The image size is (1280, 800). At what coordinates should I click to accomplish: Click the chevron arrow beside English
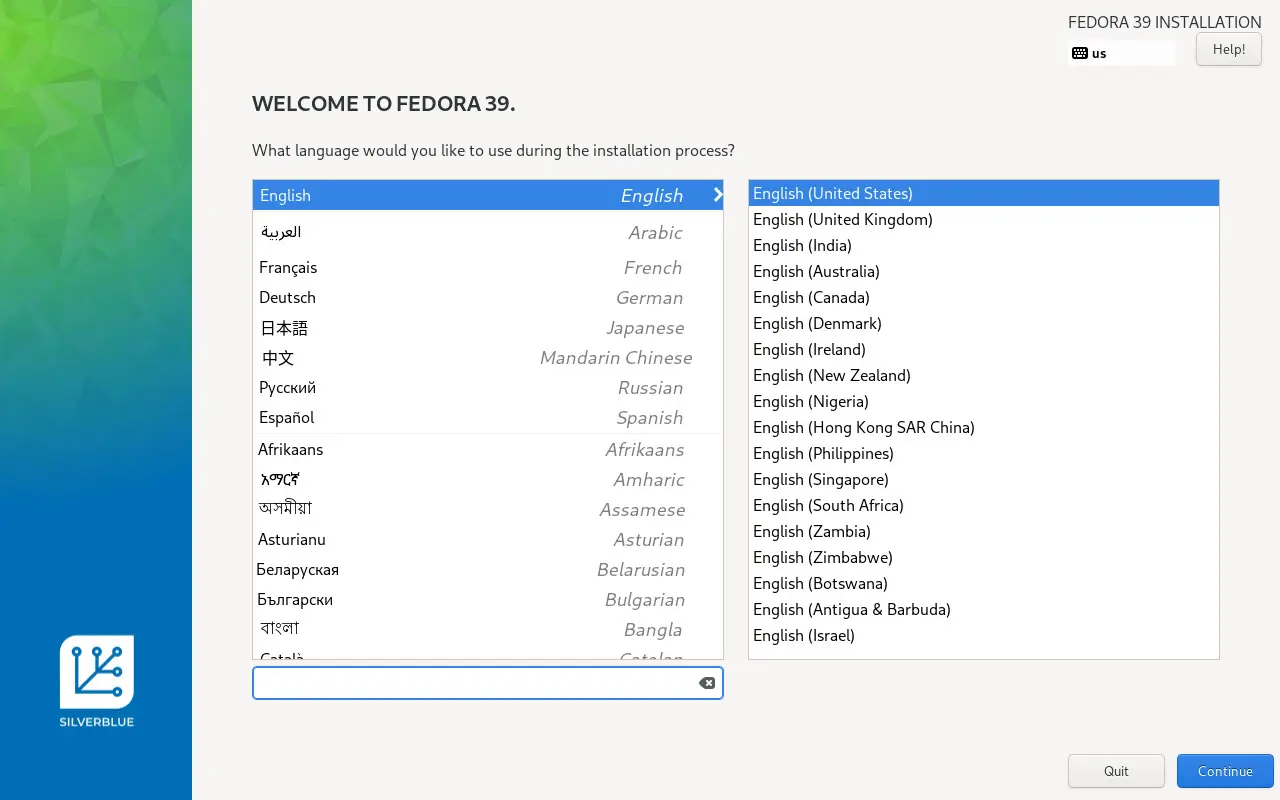point(717,195)
